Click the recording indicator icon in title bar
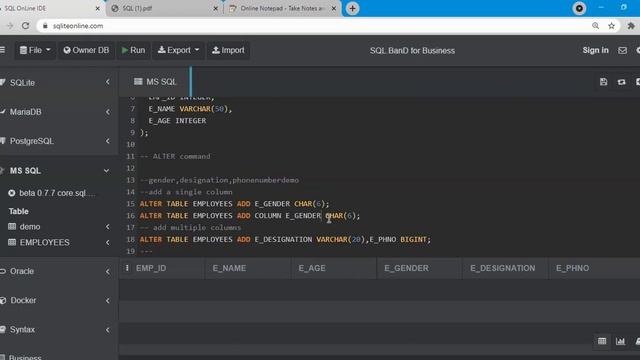The image size is (640, 360). pyautogui.click(x=579, y=8)
